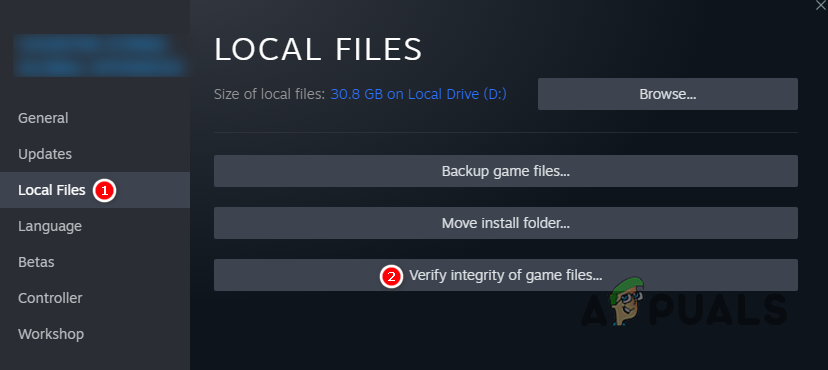
Task: Run Verify integrity of game files...
Action: (505, 275)
